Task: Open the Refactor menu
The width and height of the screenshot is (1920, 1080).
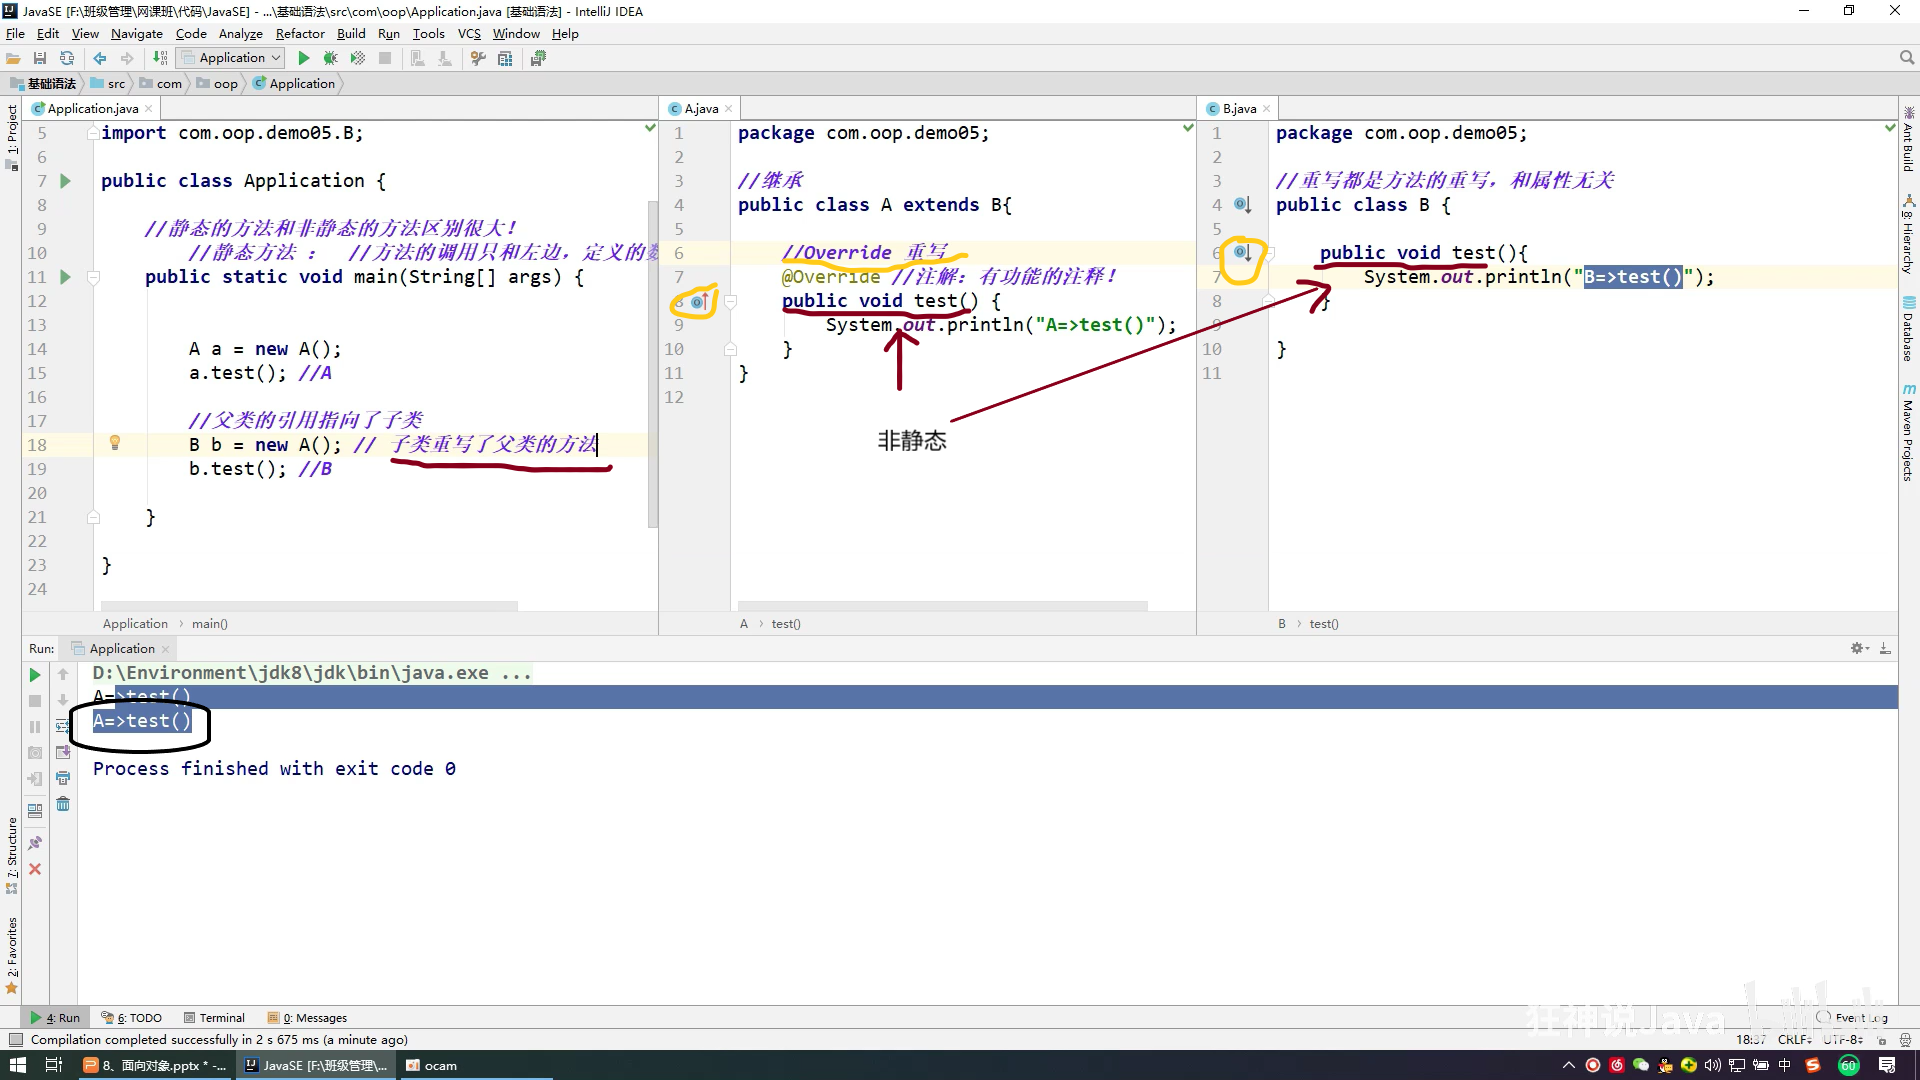Action: (x=300, y=33)
